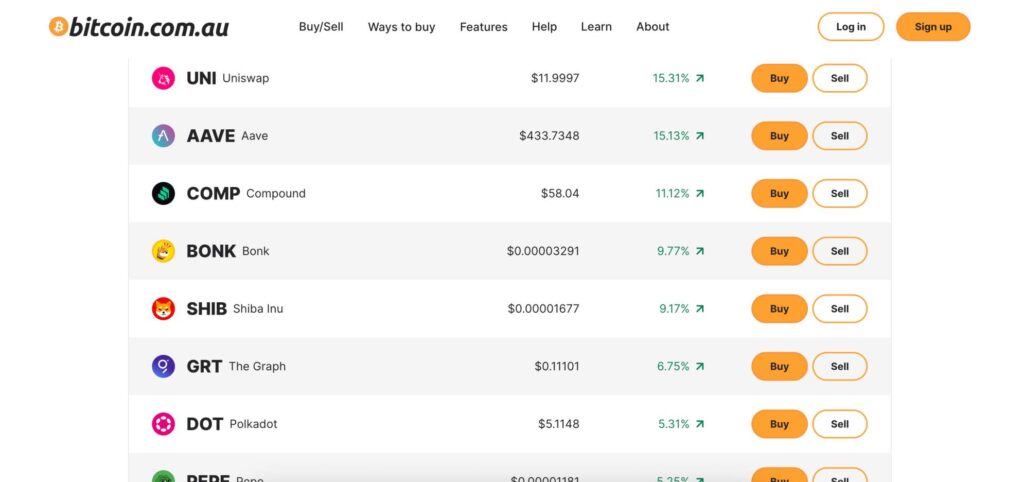Sell AAVE
The image size is (1024, 482).
click(840, 136)
